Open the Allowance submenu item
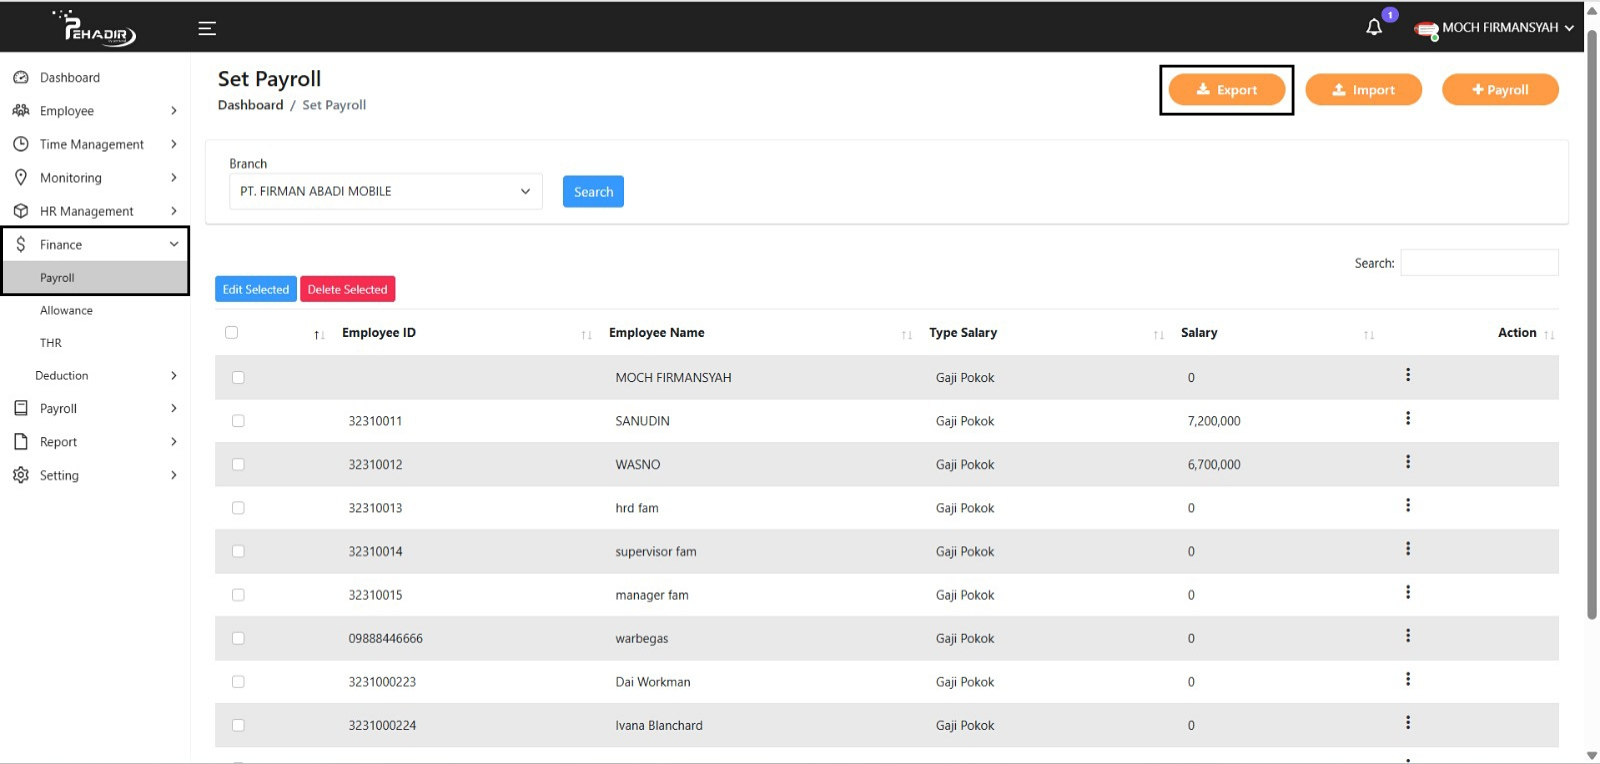 66,311
